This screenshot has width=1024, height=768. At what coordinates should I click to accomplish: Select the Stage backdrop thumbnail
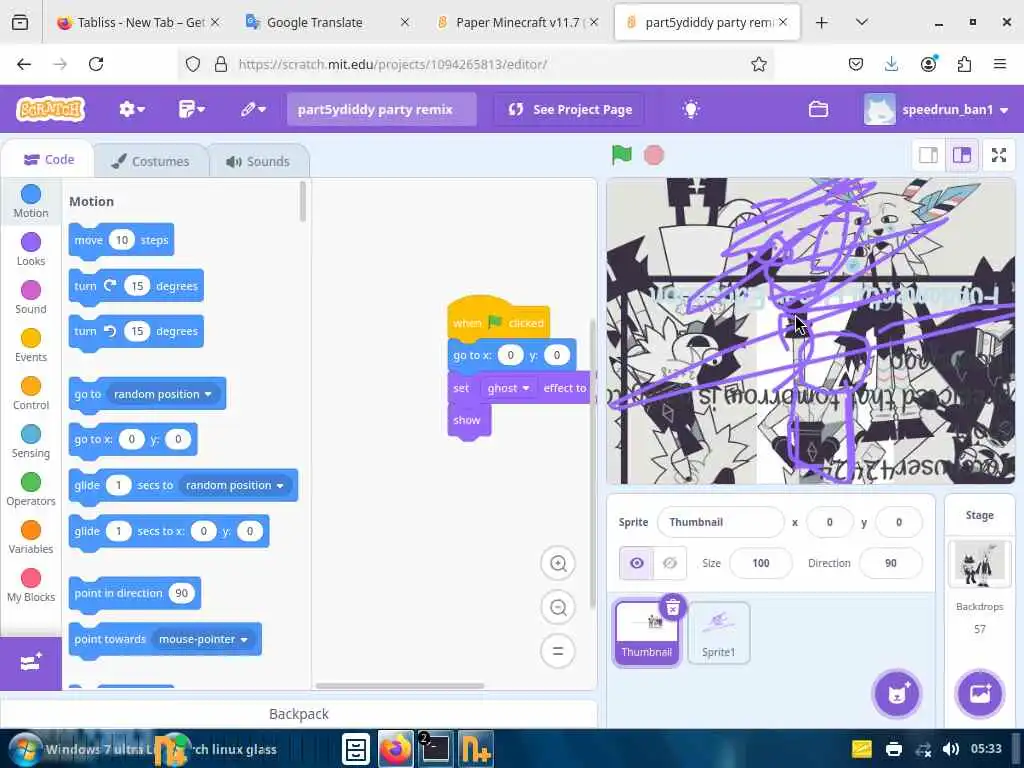(x=979, y=564)
